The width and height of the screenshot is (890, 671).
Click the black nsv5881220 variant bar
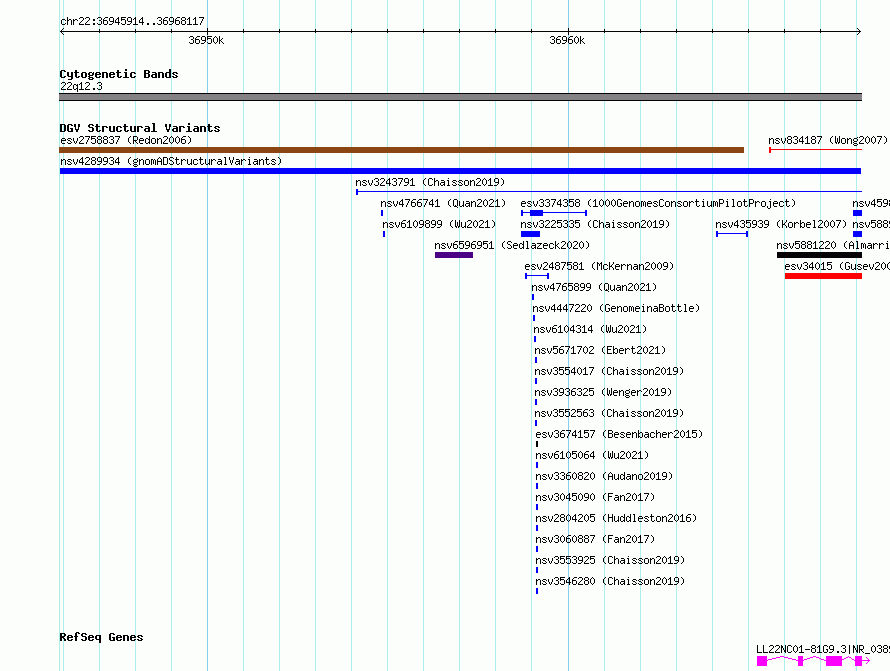coord(819,255)
